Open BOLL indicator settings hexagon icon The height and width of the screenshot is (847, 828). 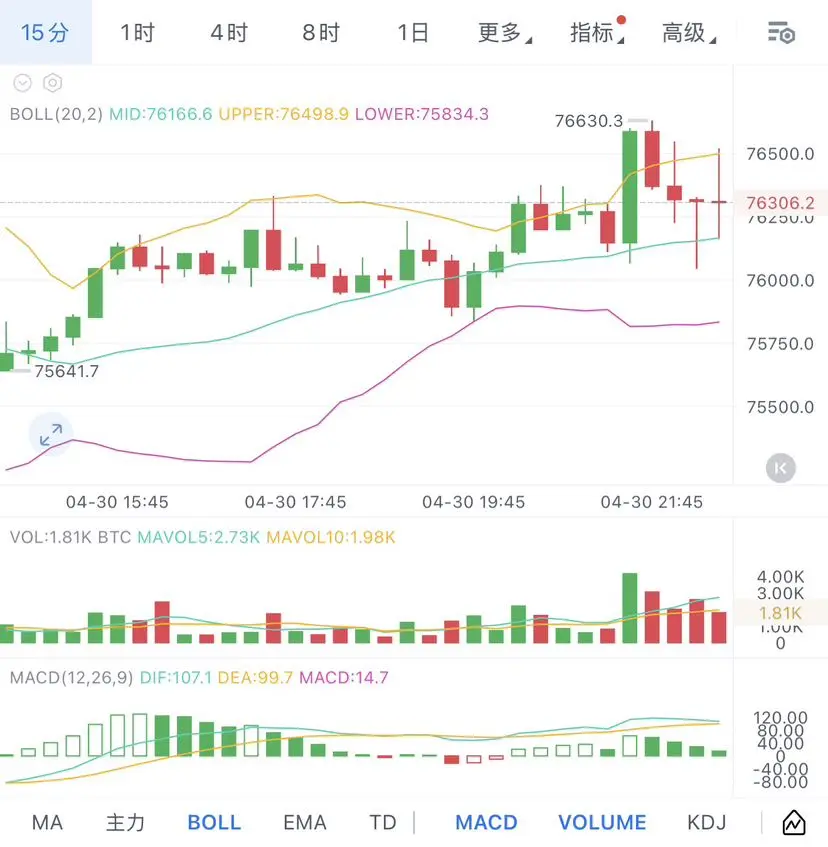52,83
